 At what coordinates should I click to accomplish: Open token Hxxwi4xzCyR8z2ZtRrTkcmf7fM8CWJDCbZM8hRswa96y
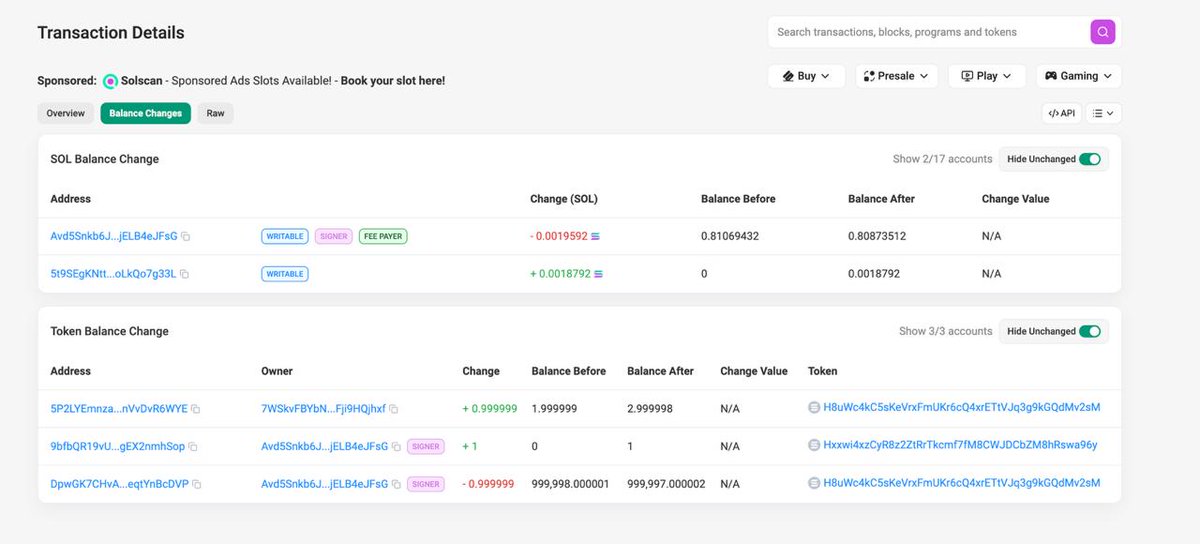tap(960, 445)
